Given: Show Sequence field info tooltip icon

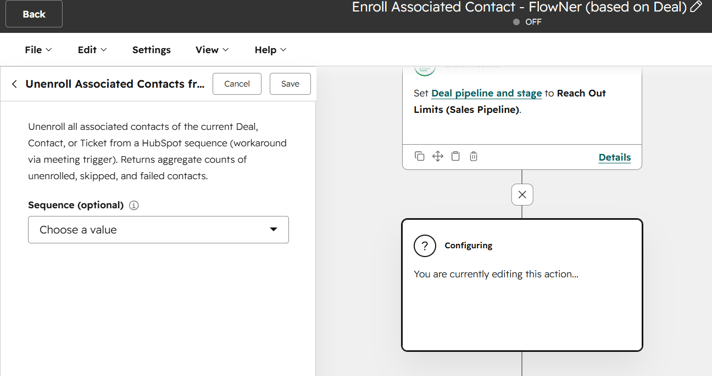Looking at the screenshot, I should 134,205.
